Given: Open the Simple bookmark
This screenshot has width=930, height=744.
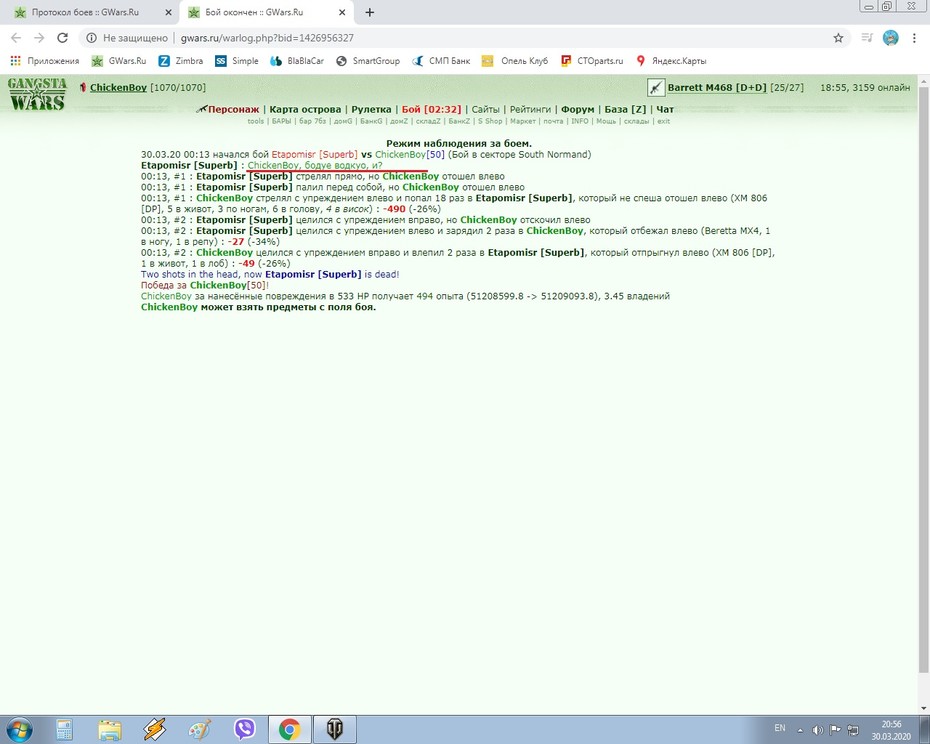Looking at the screenshot, I should coord(237,61).
